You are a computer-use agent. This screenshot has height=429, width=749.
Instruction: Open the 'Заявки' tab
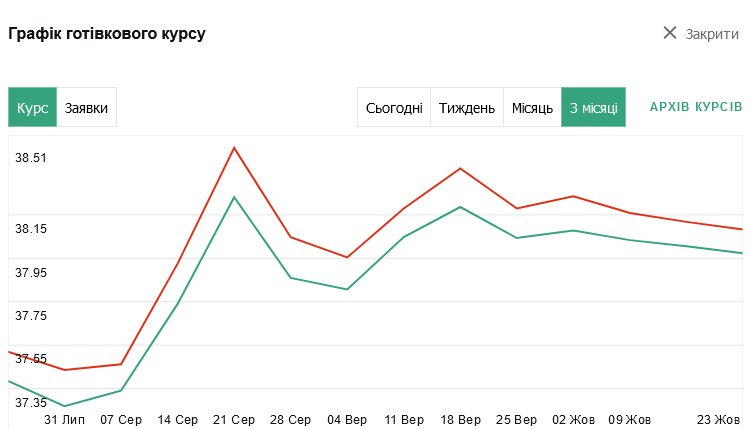click(86, 108)
